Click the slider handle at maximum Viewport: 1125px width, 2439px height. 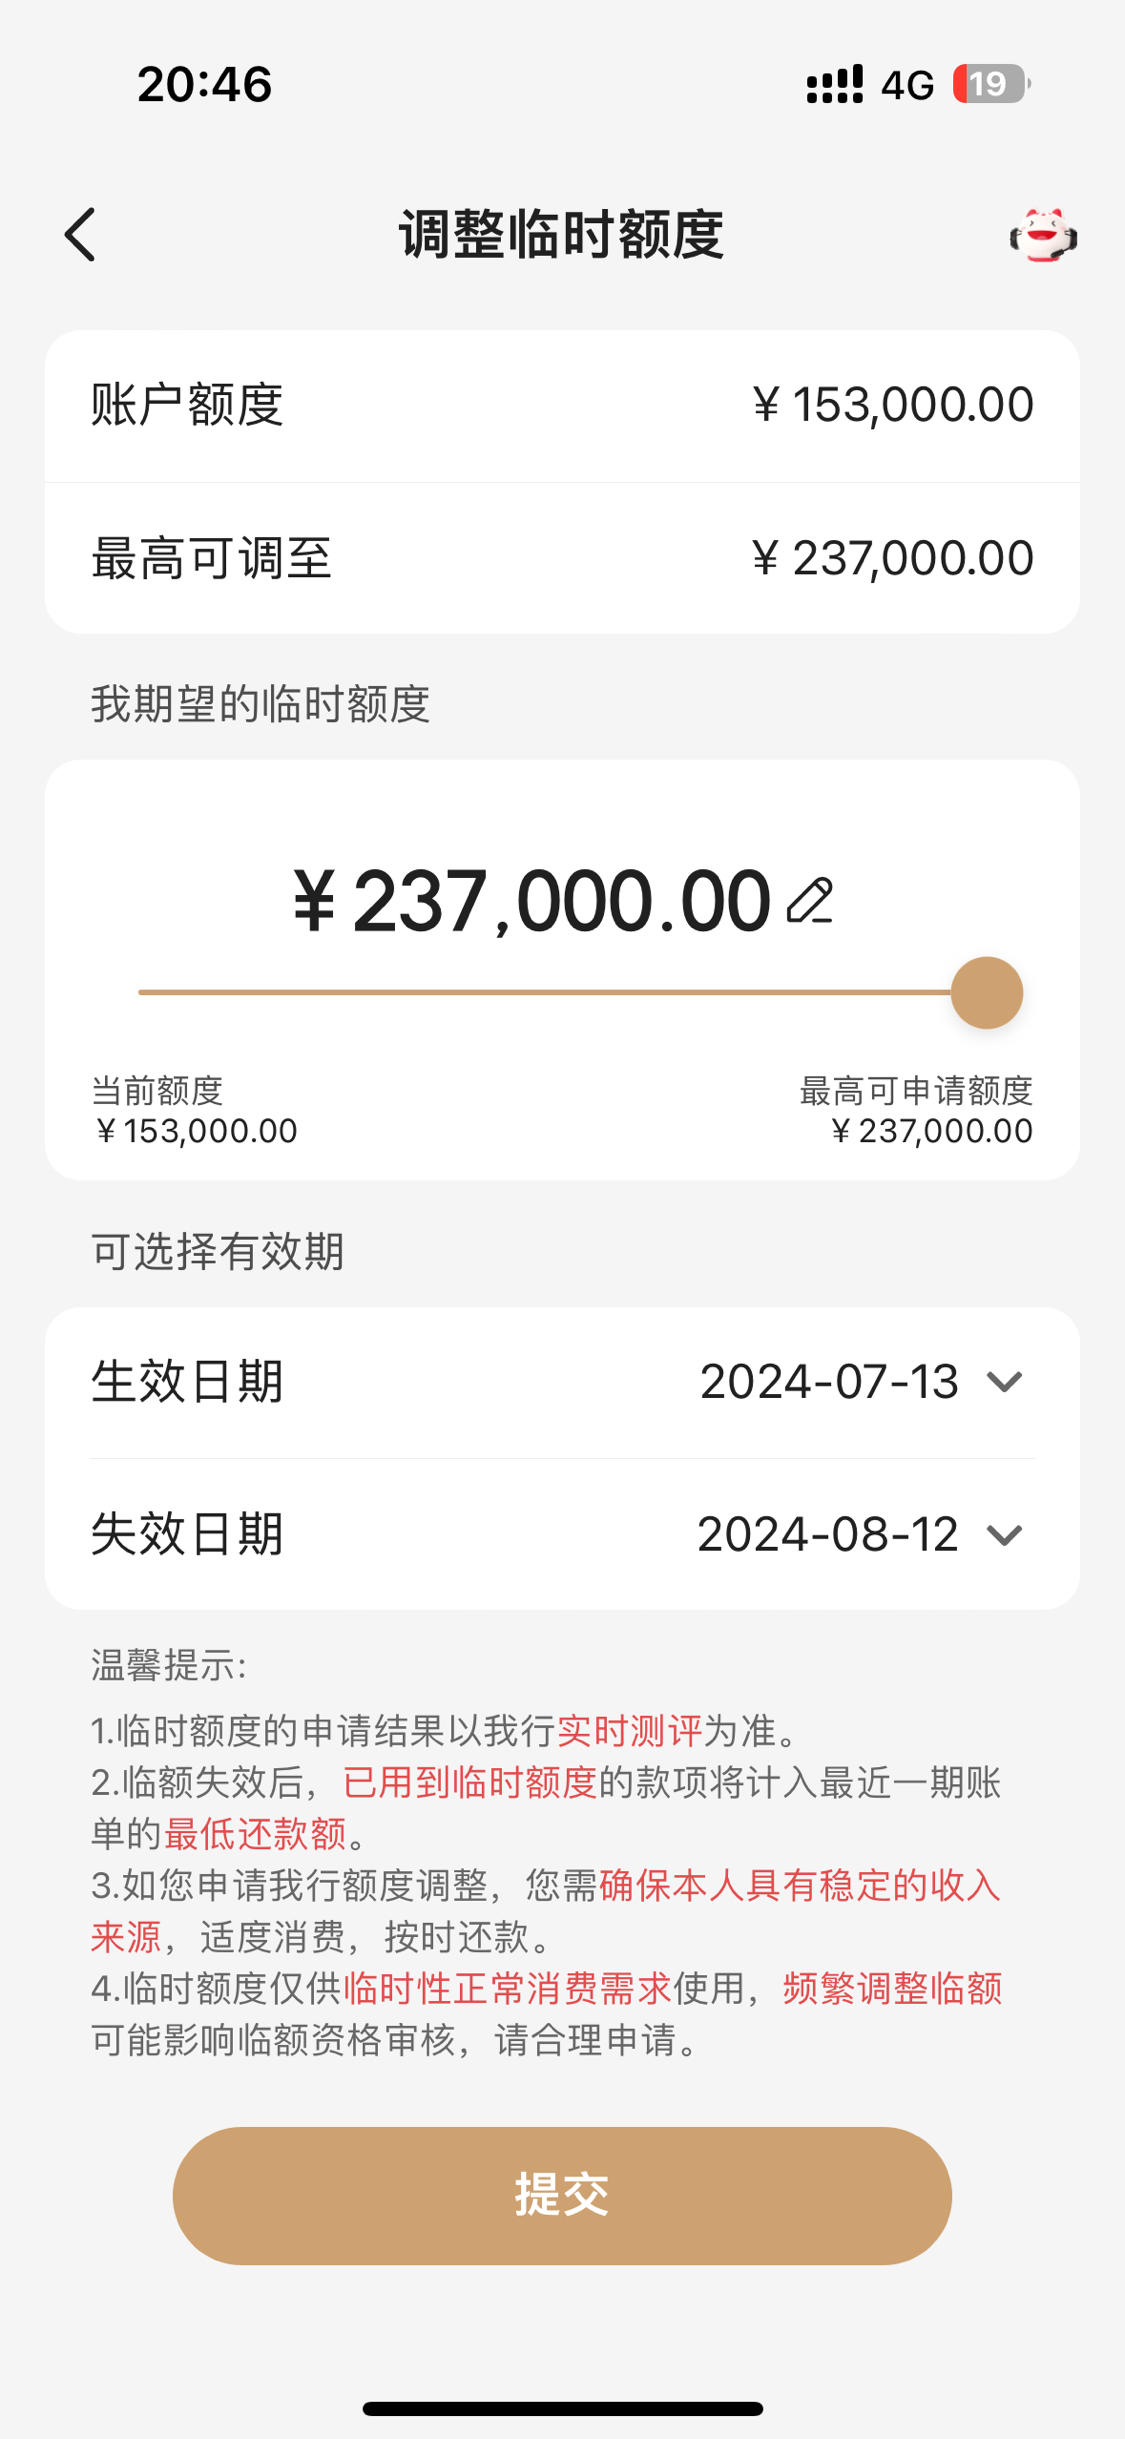(987, 993)
